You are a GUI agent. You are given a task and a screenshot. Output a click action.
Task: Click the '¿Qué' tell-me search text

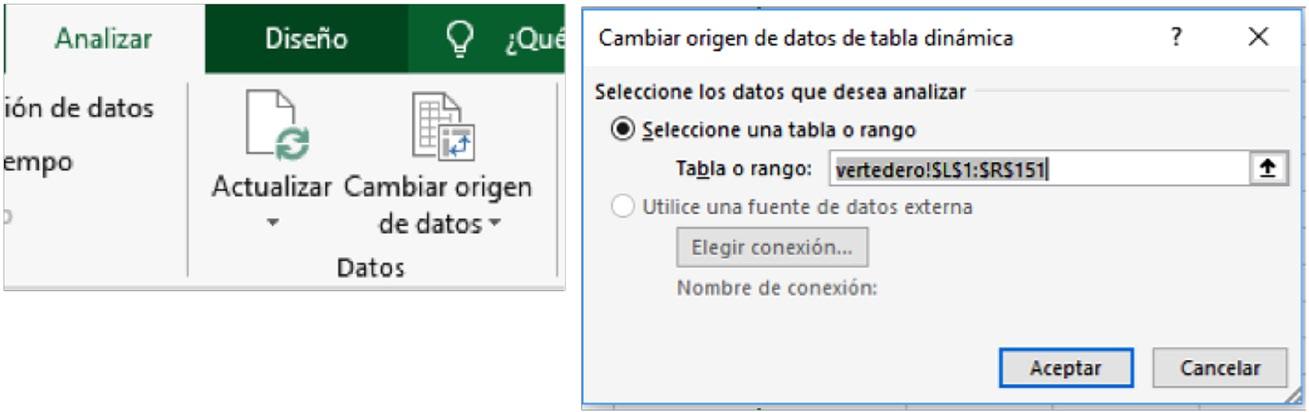click(535, 40)
